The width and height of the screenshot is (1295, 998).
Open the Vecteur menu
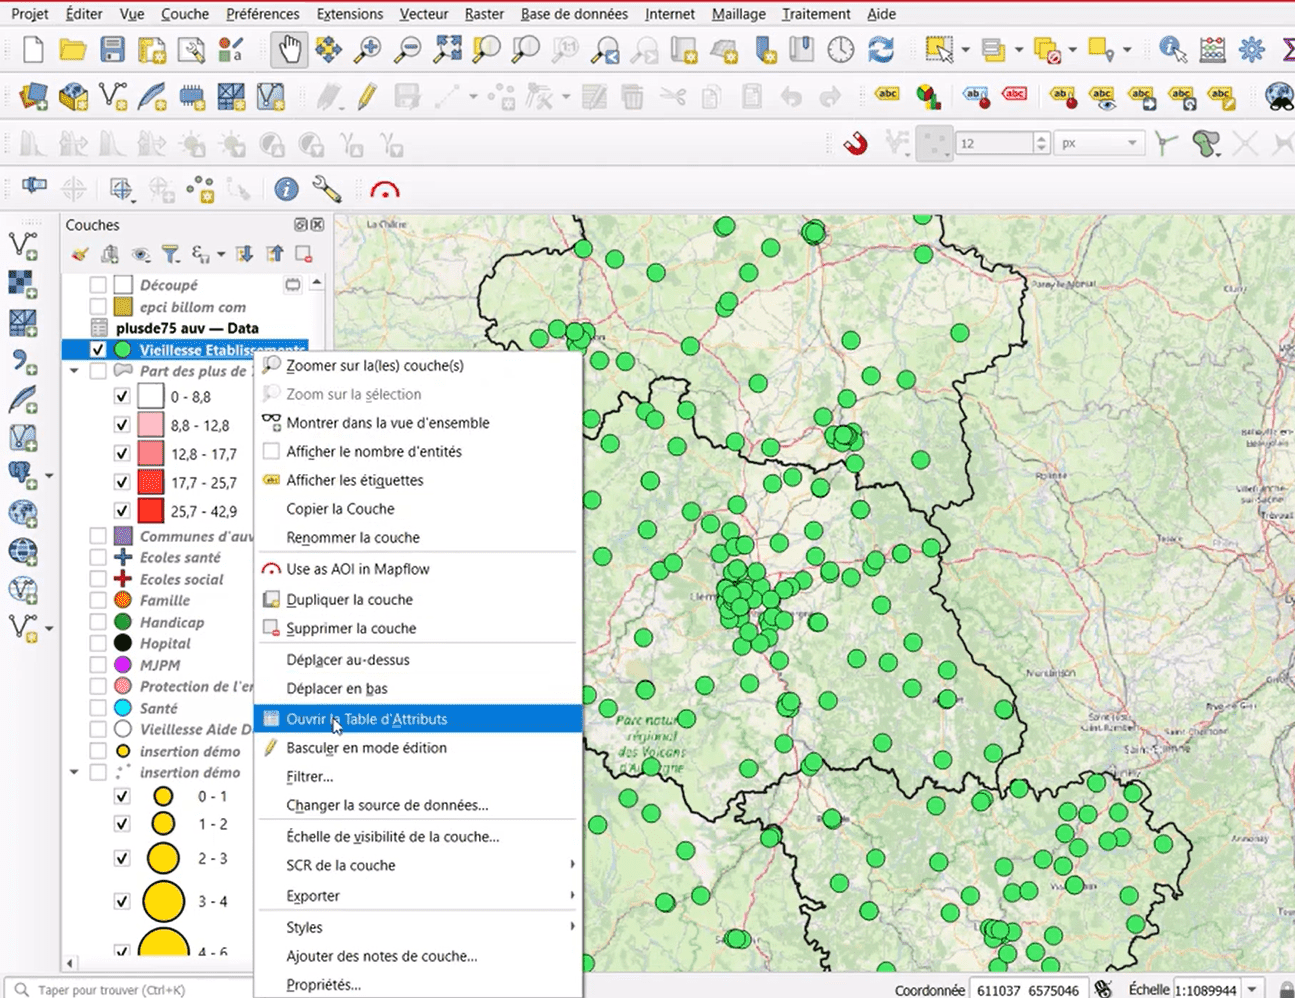click(x=423, y=14)
